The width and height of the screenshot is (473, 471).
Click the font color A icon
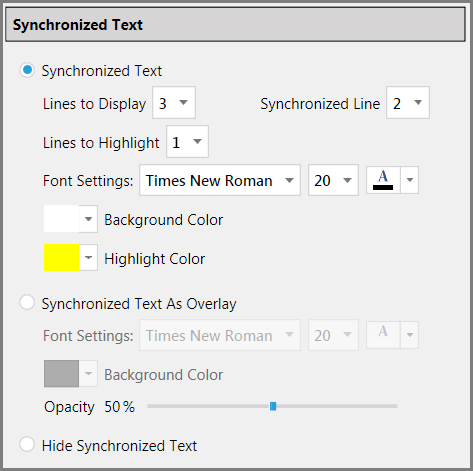(383, 180)
